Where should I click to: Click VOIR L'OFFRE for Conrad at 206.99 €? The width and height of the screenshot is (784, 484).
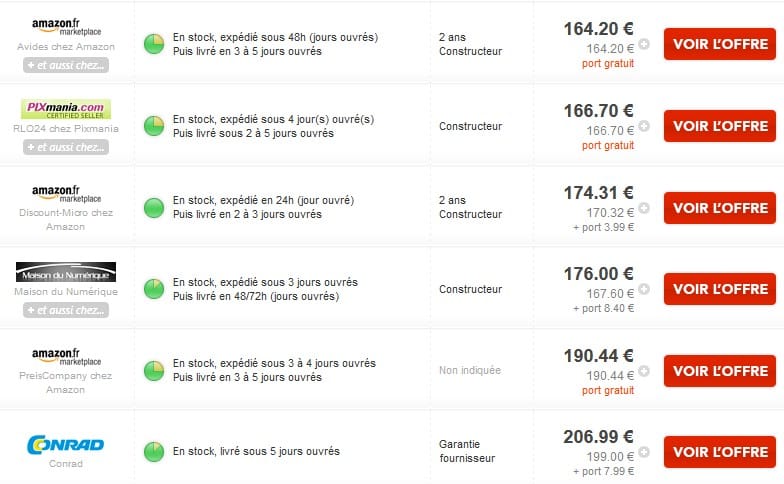[720, 452]
